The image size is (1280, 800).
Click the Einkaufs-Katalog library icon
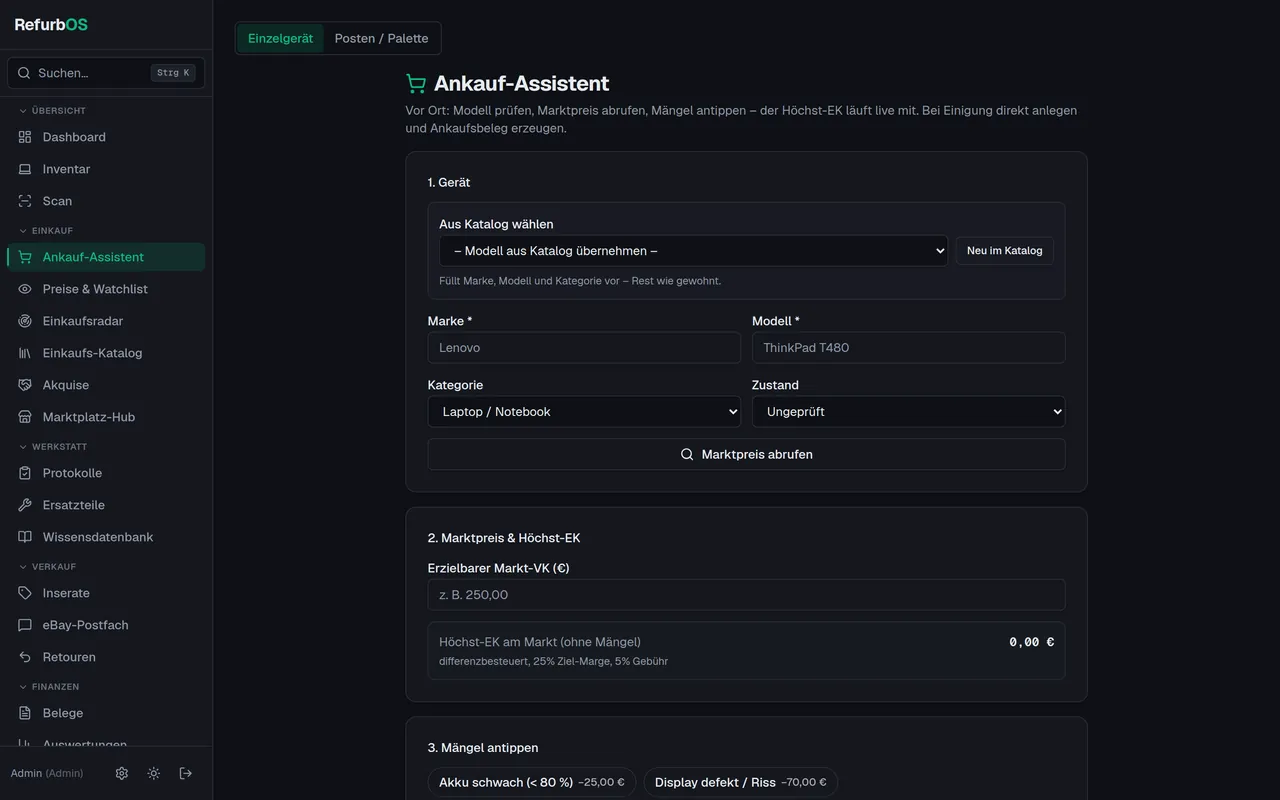25,353
